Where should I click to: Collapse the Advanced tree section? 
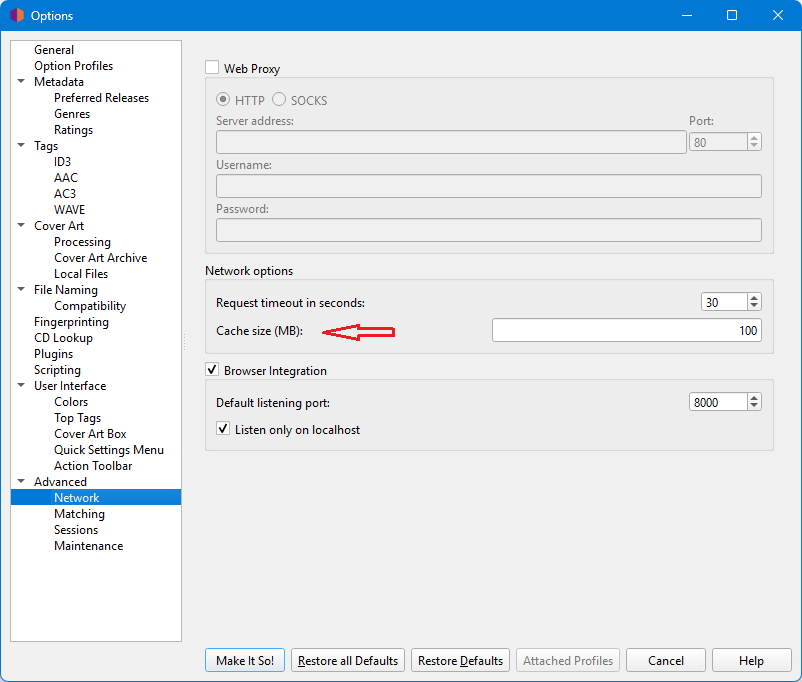(21, 482)
